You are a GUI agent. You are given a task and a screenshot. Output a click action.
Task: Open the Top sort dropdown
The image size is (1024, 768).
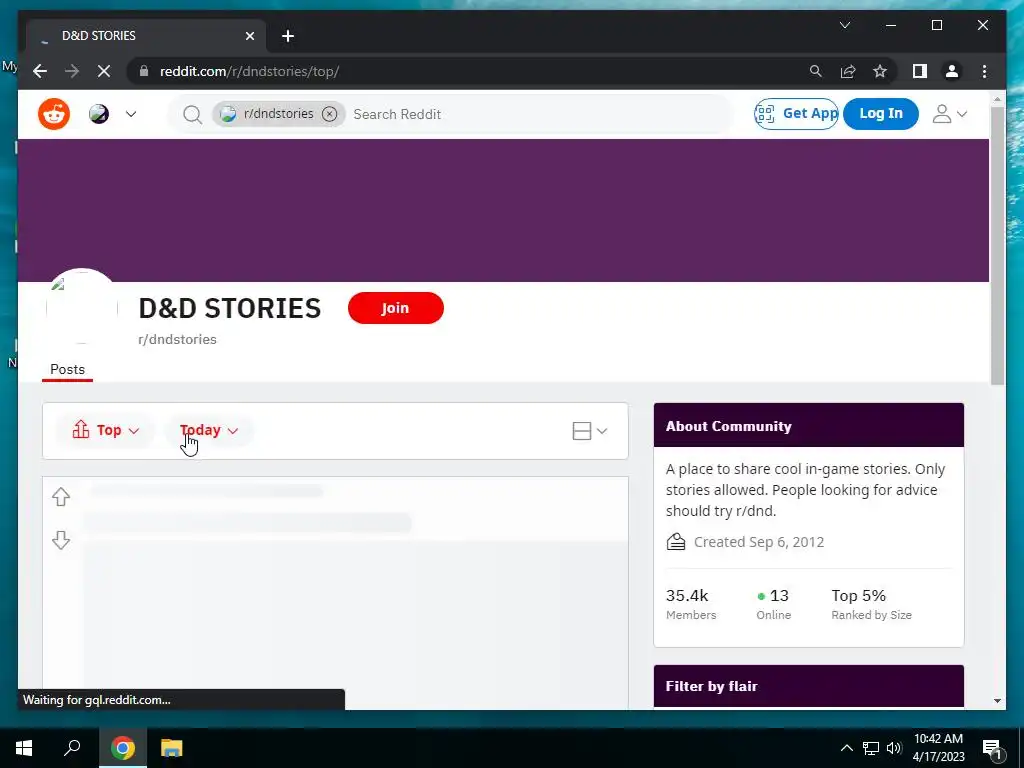point(105,430)
